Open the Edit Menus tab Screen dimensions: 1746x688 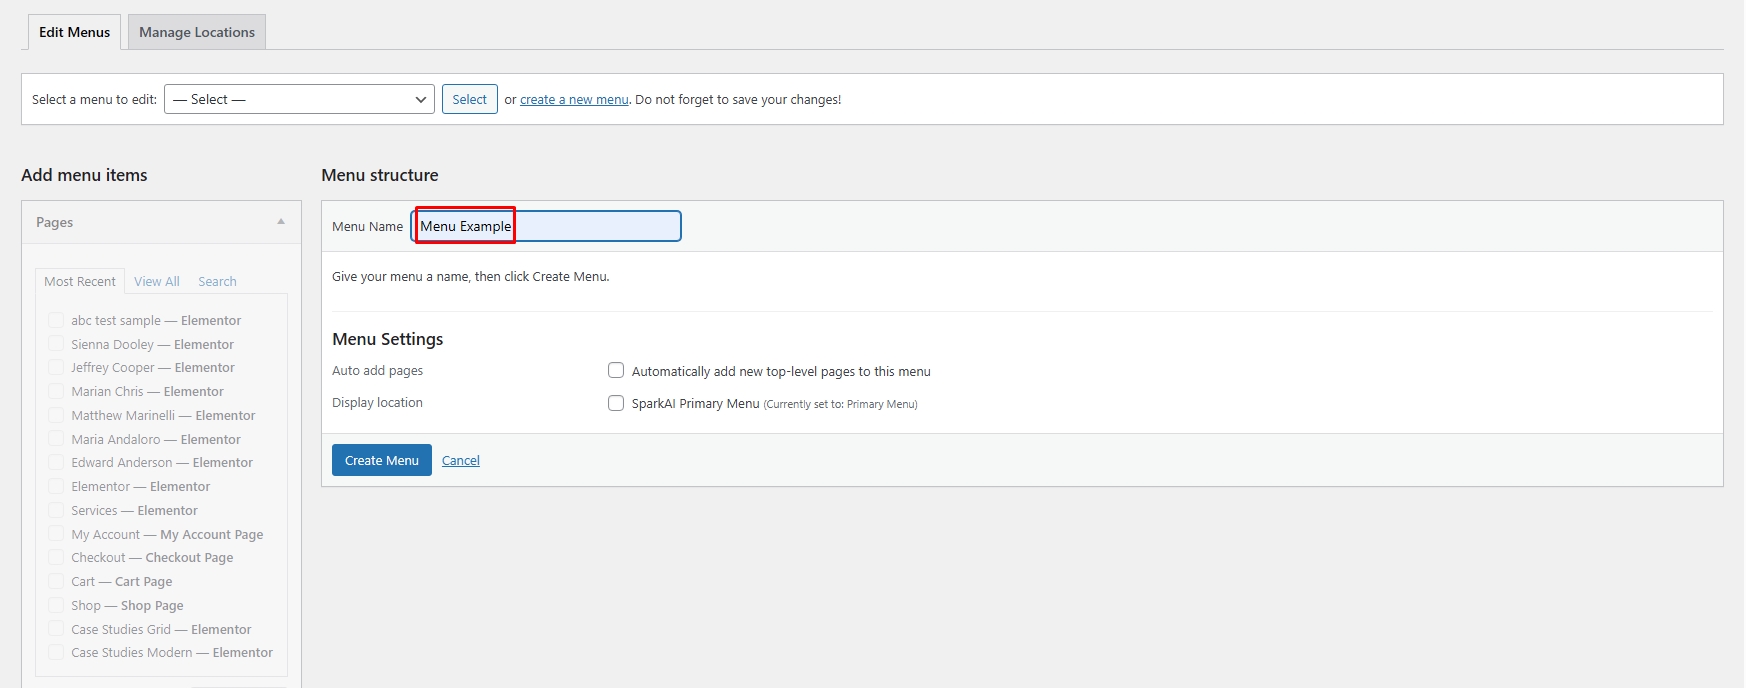click(74, 32)
